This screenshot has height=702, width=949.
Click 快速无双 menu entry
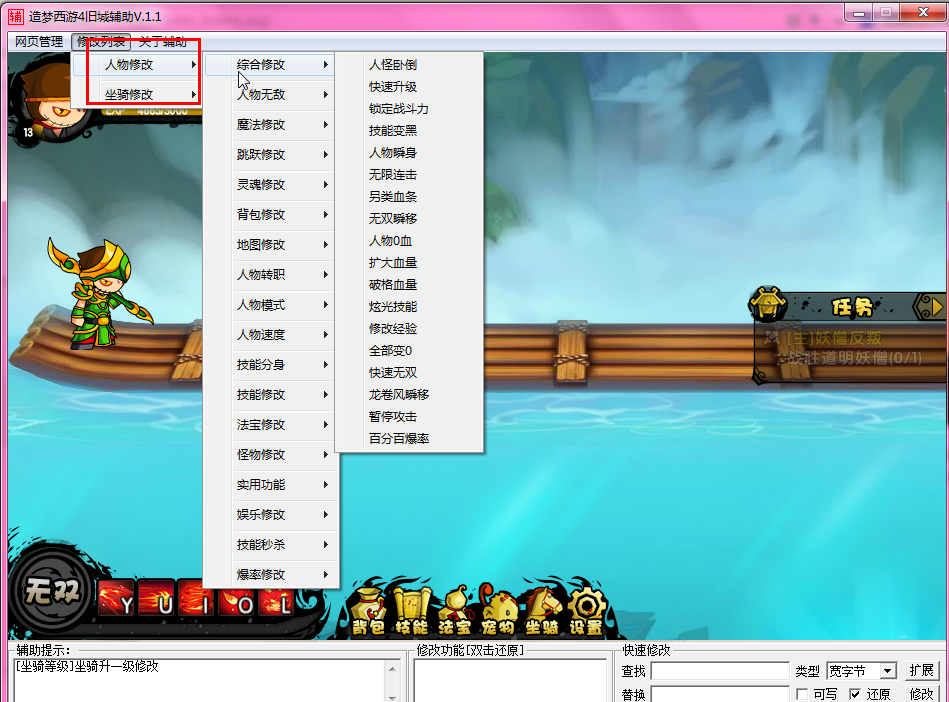410,373
